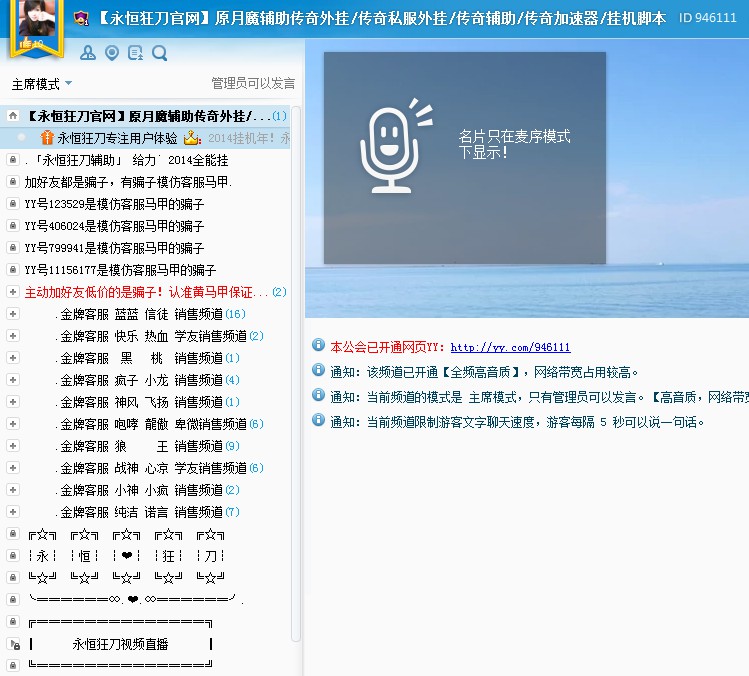The image size is (749, 676).
Task: Click lock icon beside YY号799941 channel
Action: tap(13, 247)
